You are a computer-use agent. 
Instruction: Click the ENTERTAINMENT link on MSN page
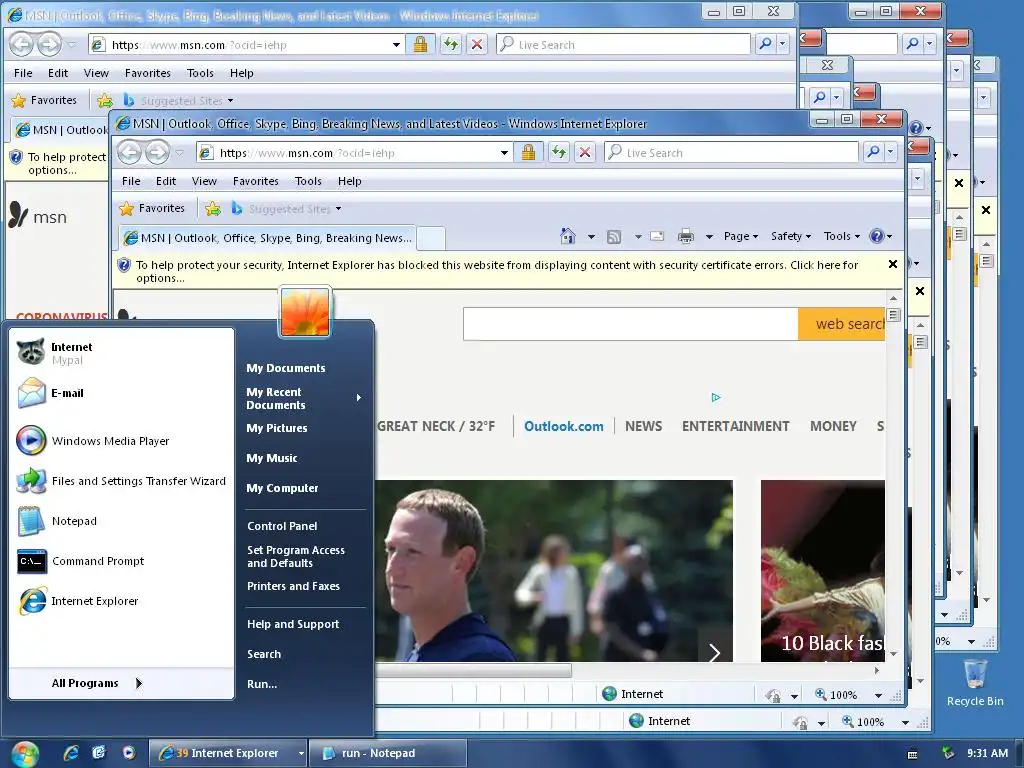[x=735, y=426]
